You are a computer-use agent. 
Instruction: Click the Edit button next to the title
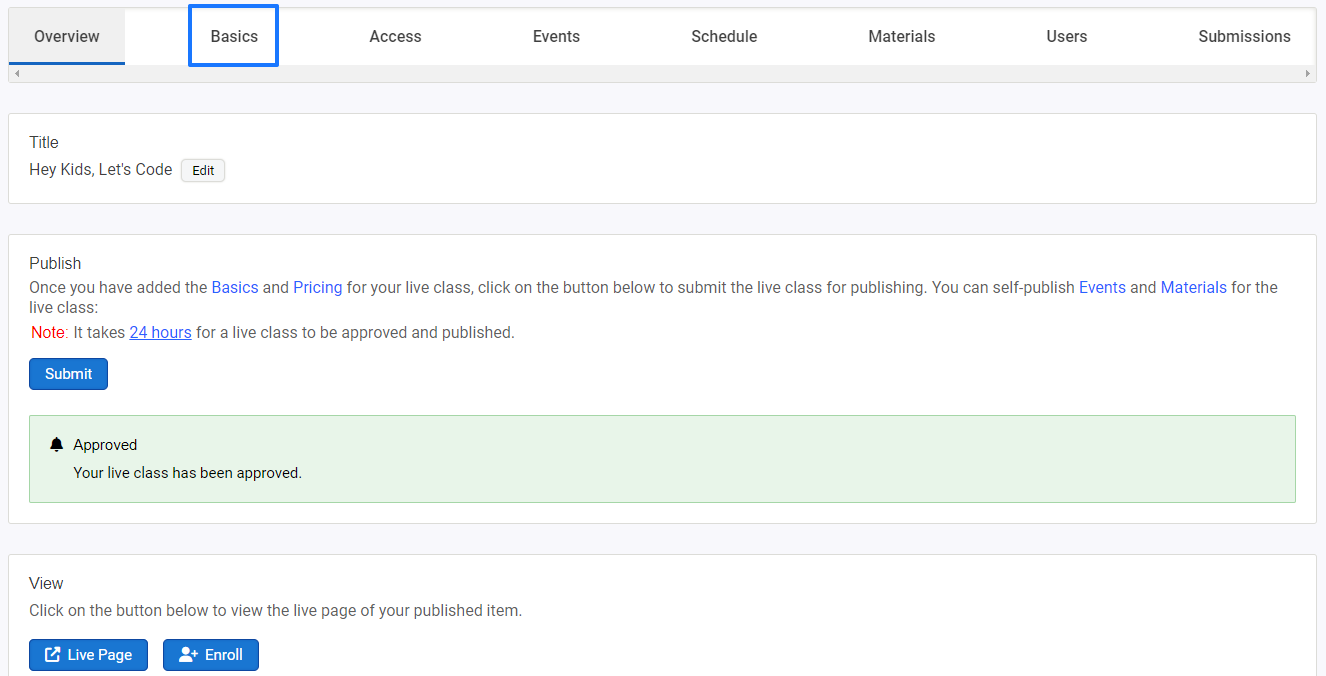click(203, 171)
